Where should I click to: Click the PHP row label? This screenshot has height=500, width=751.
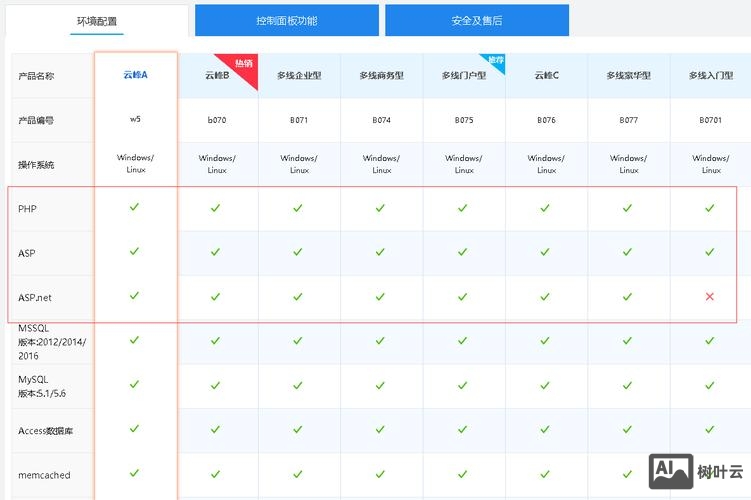coord(27,209)
